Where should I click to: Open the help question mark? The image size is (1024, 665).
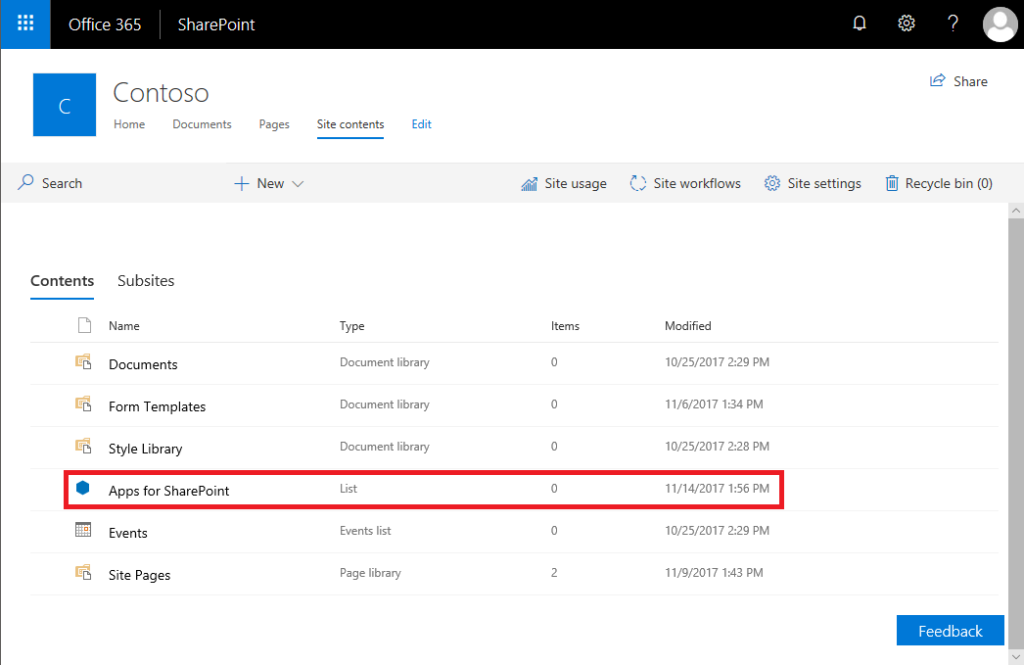(x=953, y=24)
